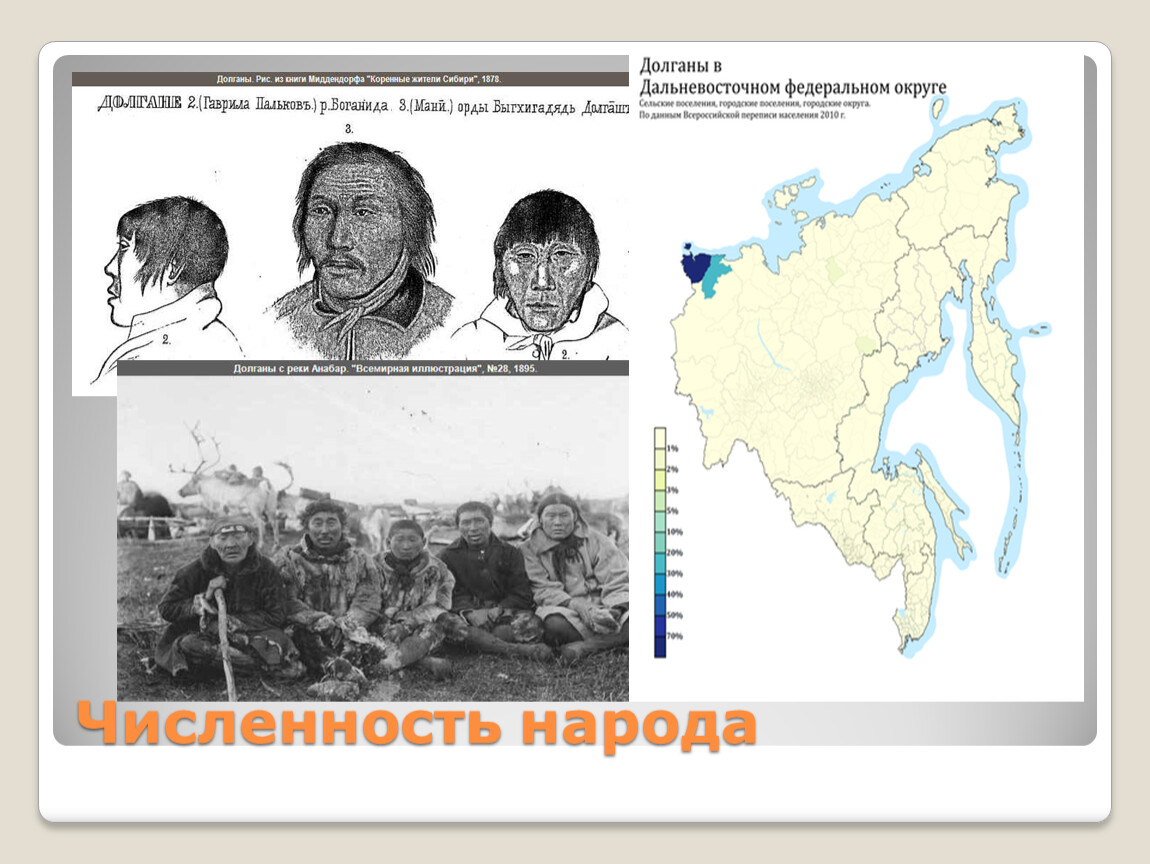1150x864 pixels.
Task: Click the legend swatch between 20% and 30%
Action: [660, 563]
